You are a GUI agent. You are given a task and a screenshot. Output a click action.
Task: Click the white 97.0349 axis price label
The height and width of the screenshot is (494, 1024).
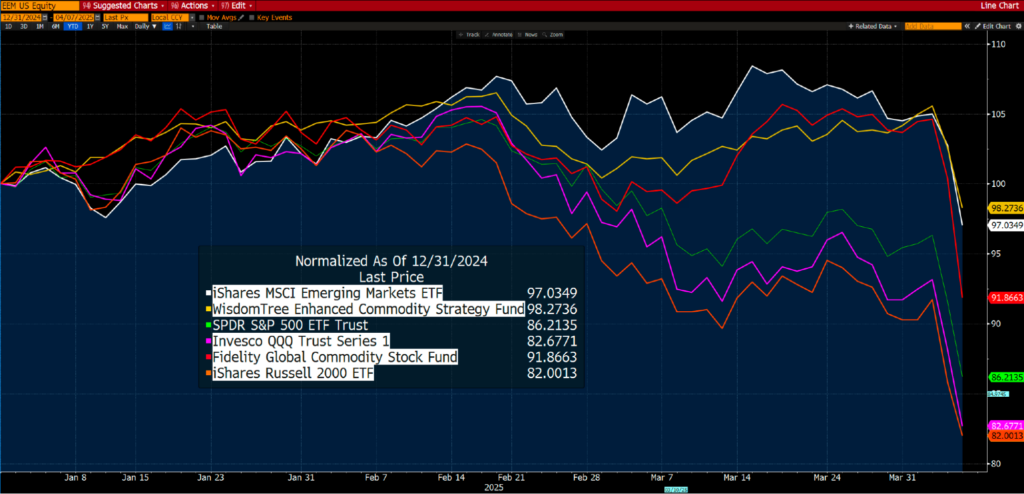[1006, 225]
